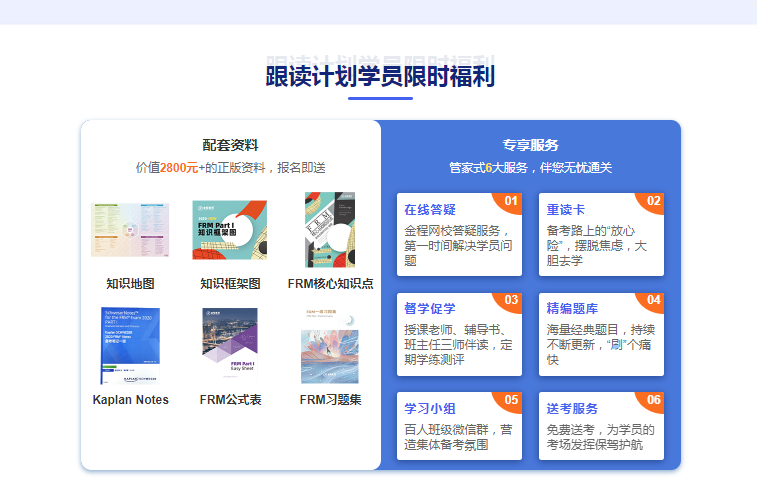757x483 pixels.
Task: Click the orange 06 corner badge
Action: pyautogui.click(x=652, y=400)
